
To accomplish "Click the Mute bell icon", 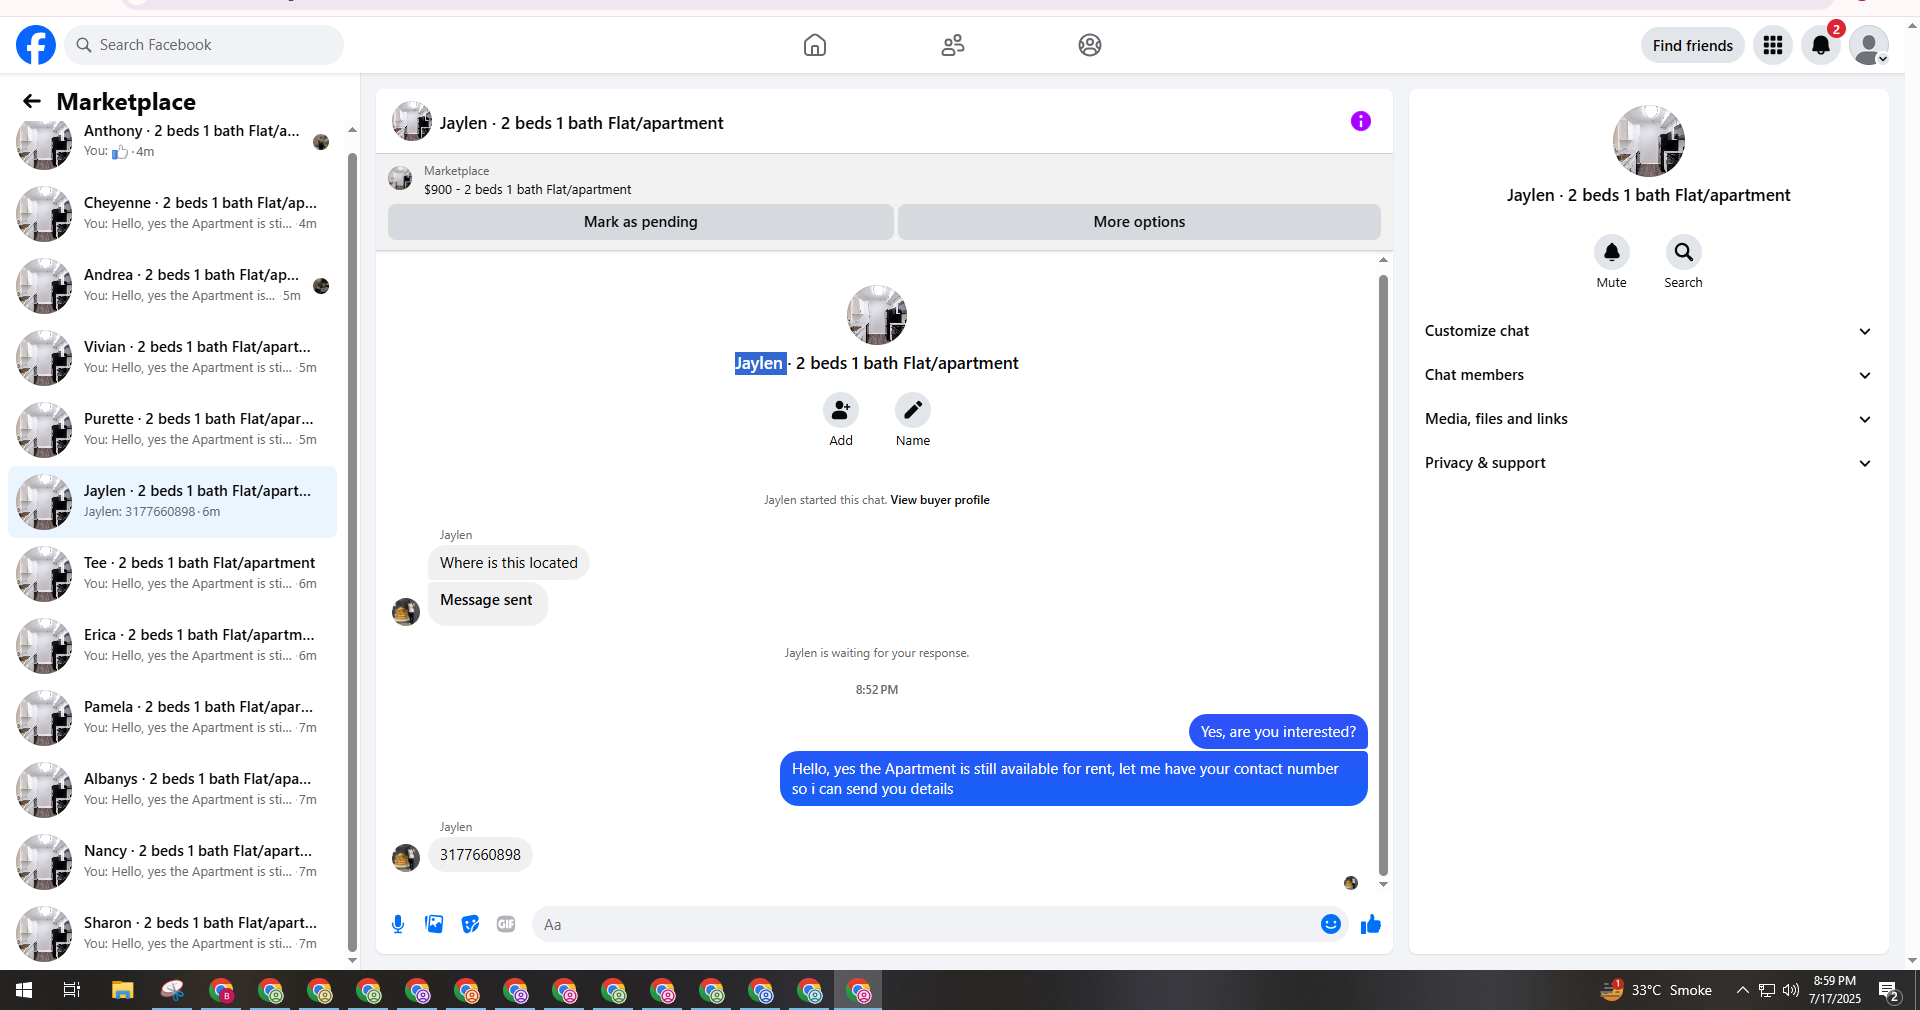I will coord(1612,252).
